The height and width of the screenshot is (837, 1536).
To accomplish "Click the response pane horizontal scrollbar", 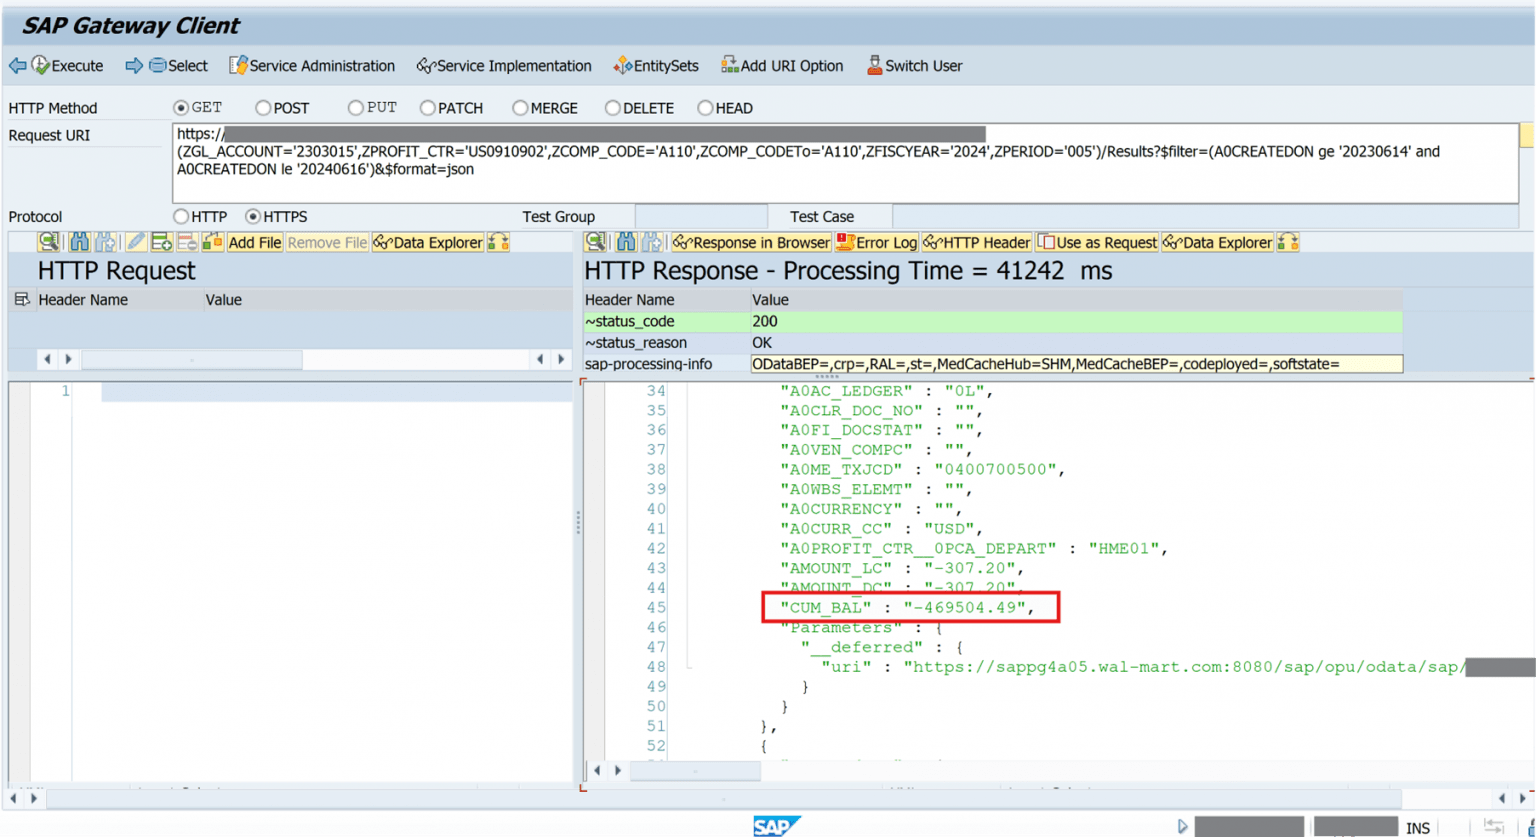I will [x=695, y=770].
